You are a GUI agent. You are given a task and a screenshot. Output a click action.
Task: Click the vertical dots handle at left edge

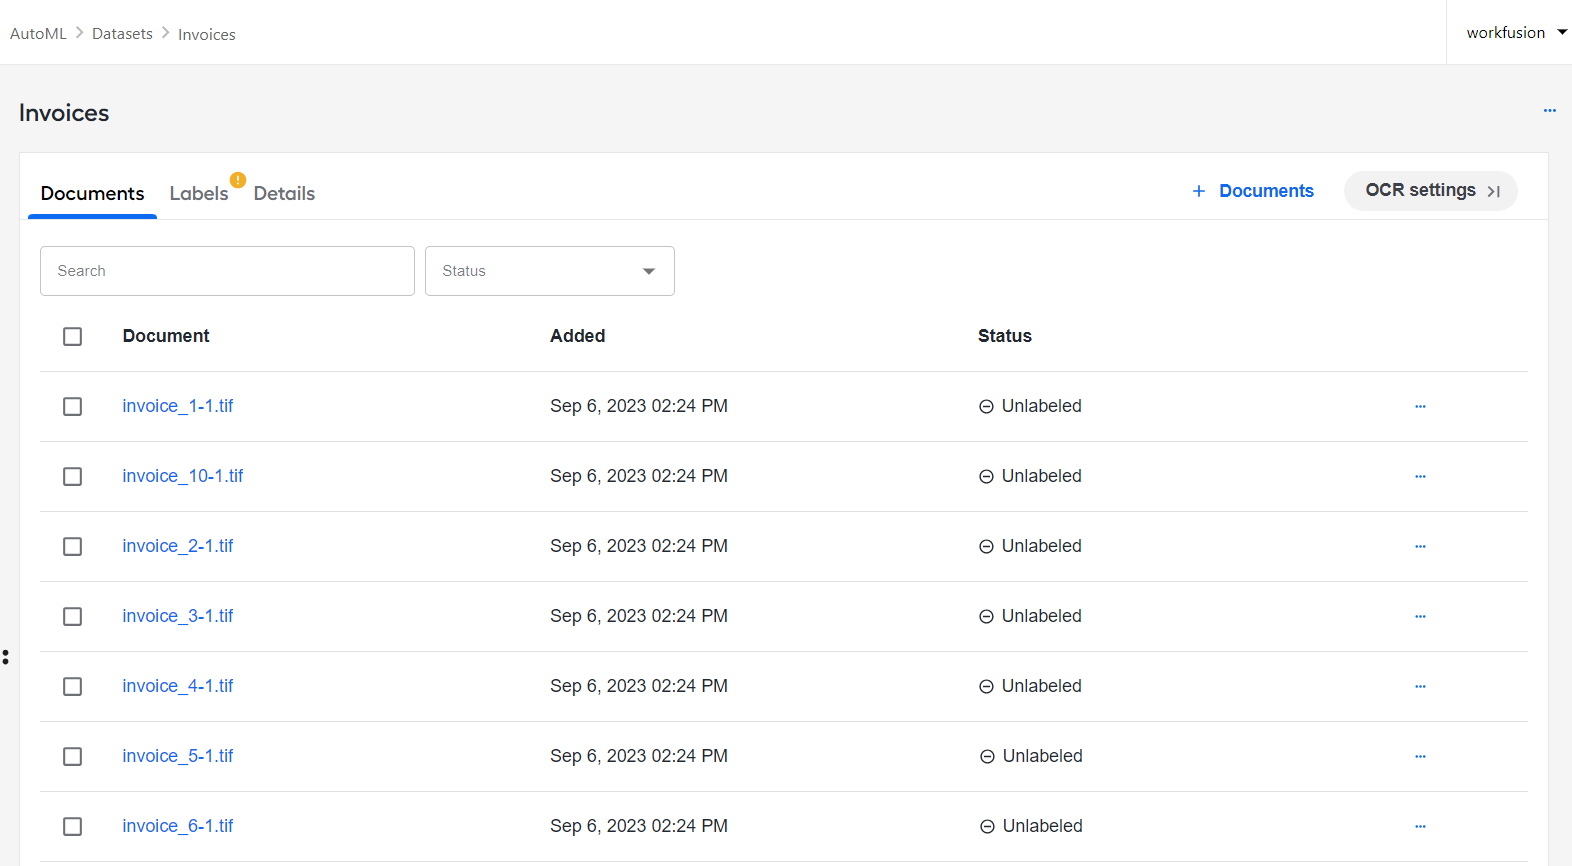6,657
